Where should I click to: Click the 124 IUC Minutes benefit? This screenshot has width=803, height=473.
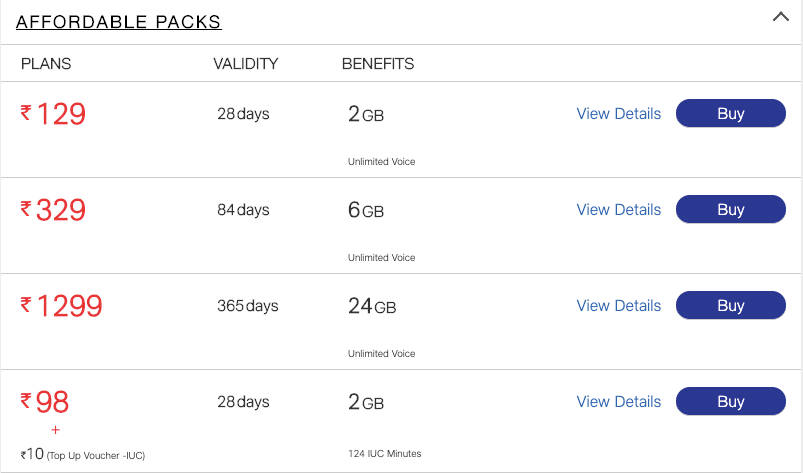385,454
